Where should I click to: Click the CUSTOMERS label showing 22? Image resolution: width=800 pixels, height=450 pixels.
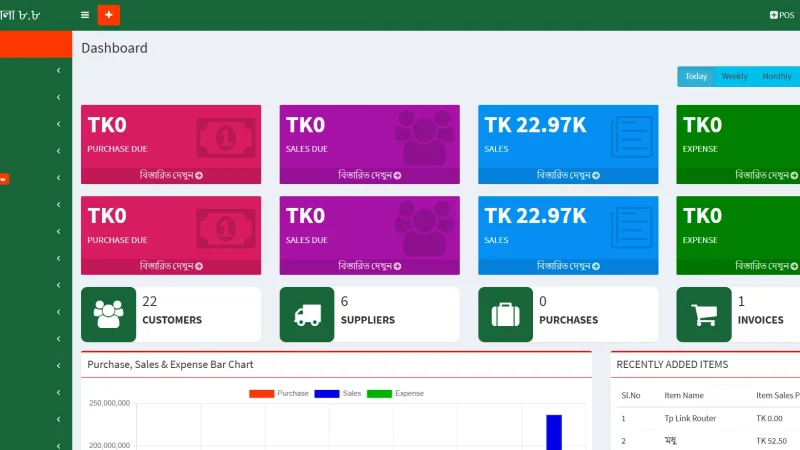pos(172,320)
